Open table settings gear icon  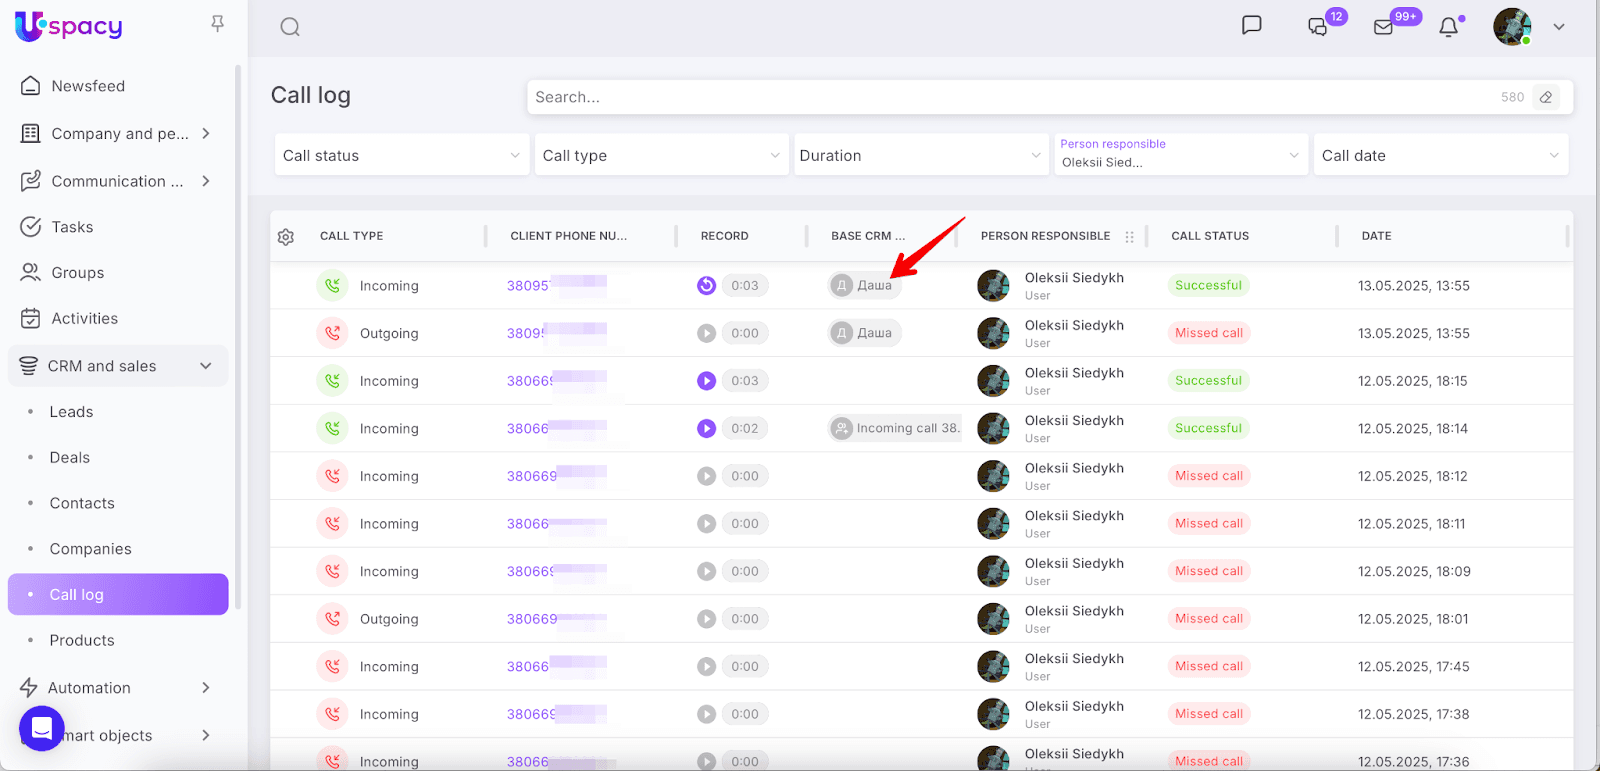pos(286,237)
